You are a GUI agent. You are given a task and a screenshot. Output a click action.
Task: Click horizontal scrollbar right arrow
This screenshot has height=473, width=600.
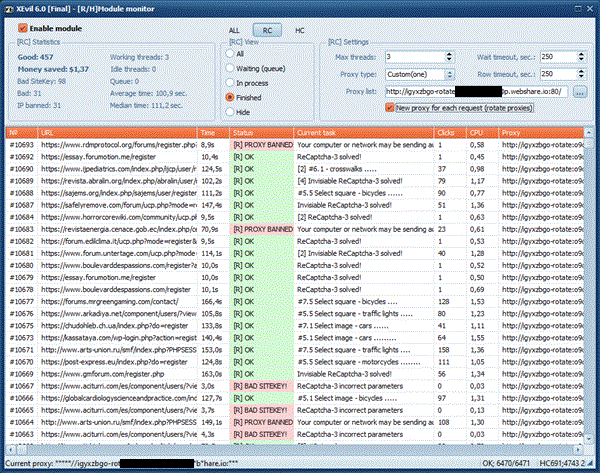(579, 449)
